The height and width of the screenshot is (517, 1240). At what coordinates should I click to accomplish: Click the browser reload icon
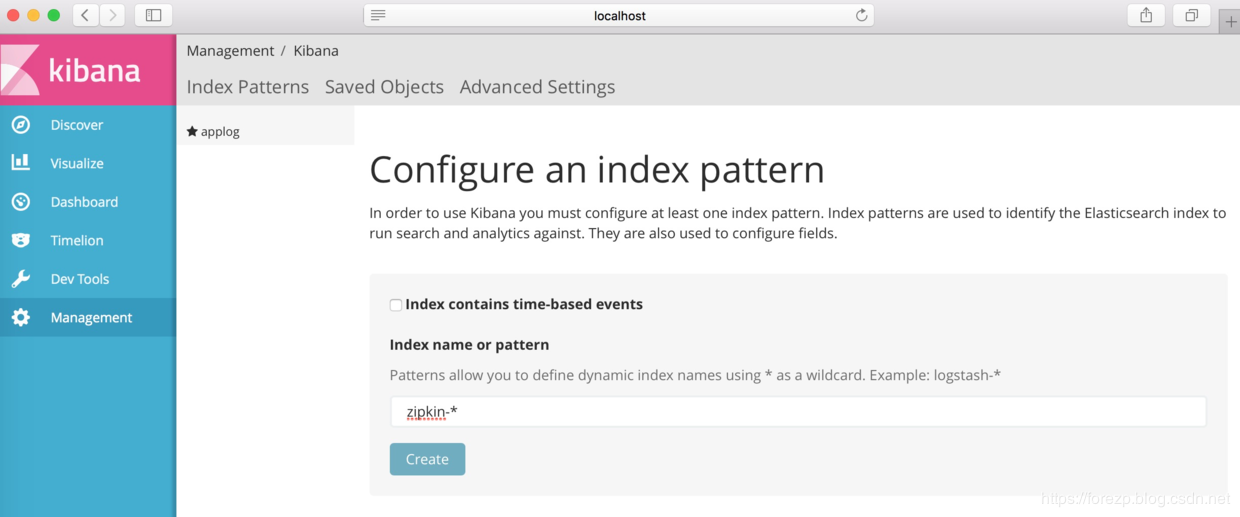click(x=861, y=15)
